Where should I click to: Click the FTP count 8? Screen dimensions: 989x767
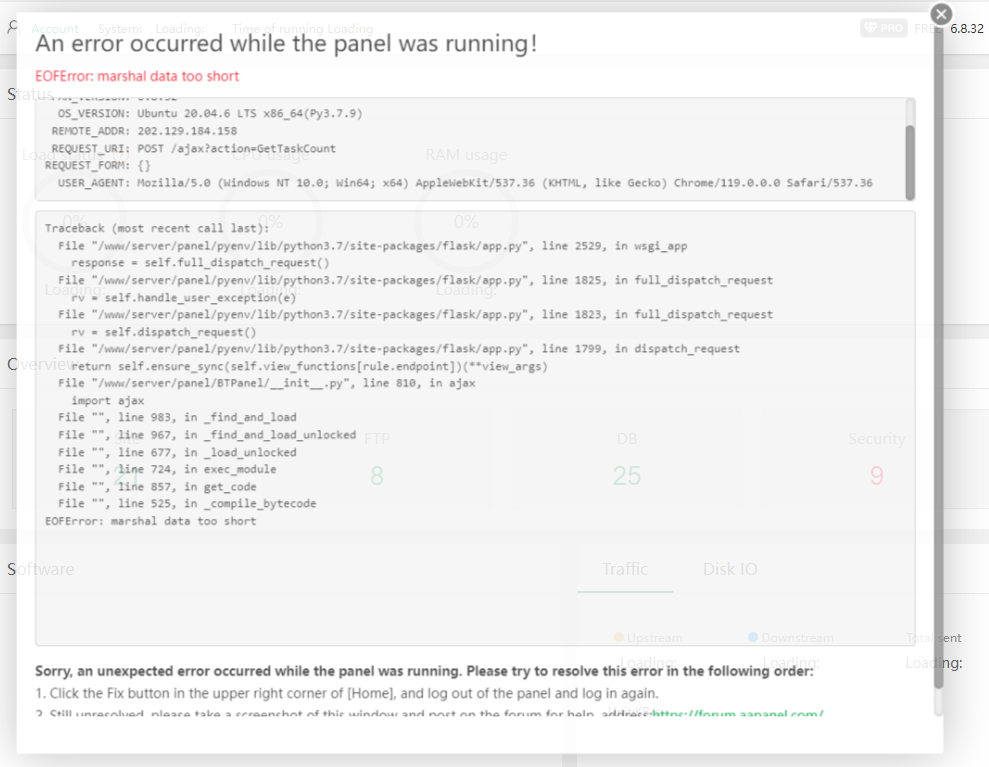[376, 476]
